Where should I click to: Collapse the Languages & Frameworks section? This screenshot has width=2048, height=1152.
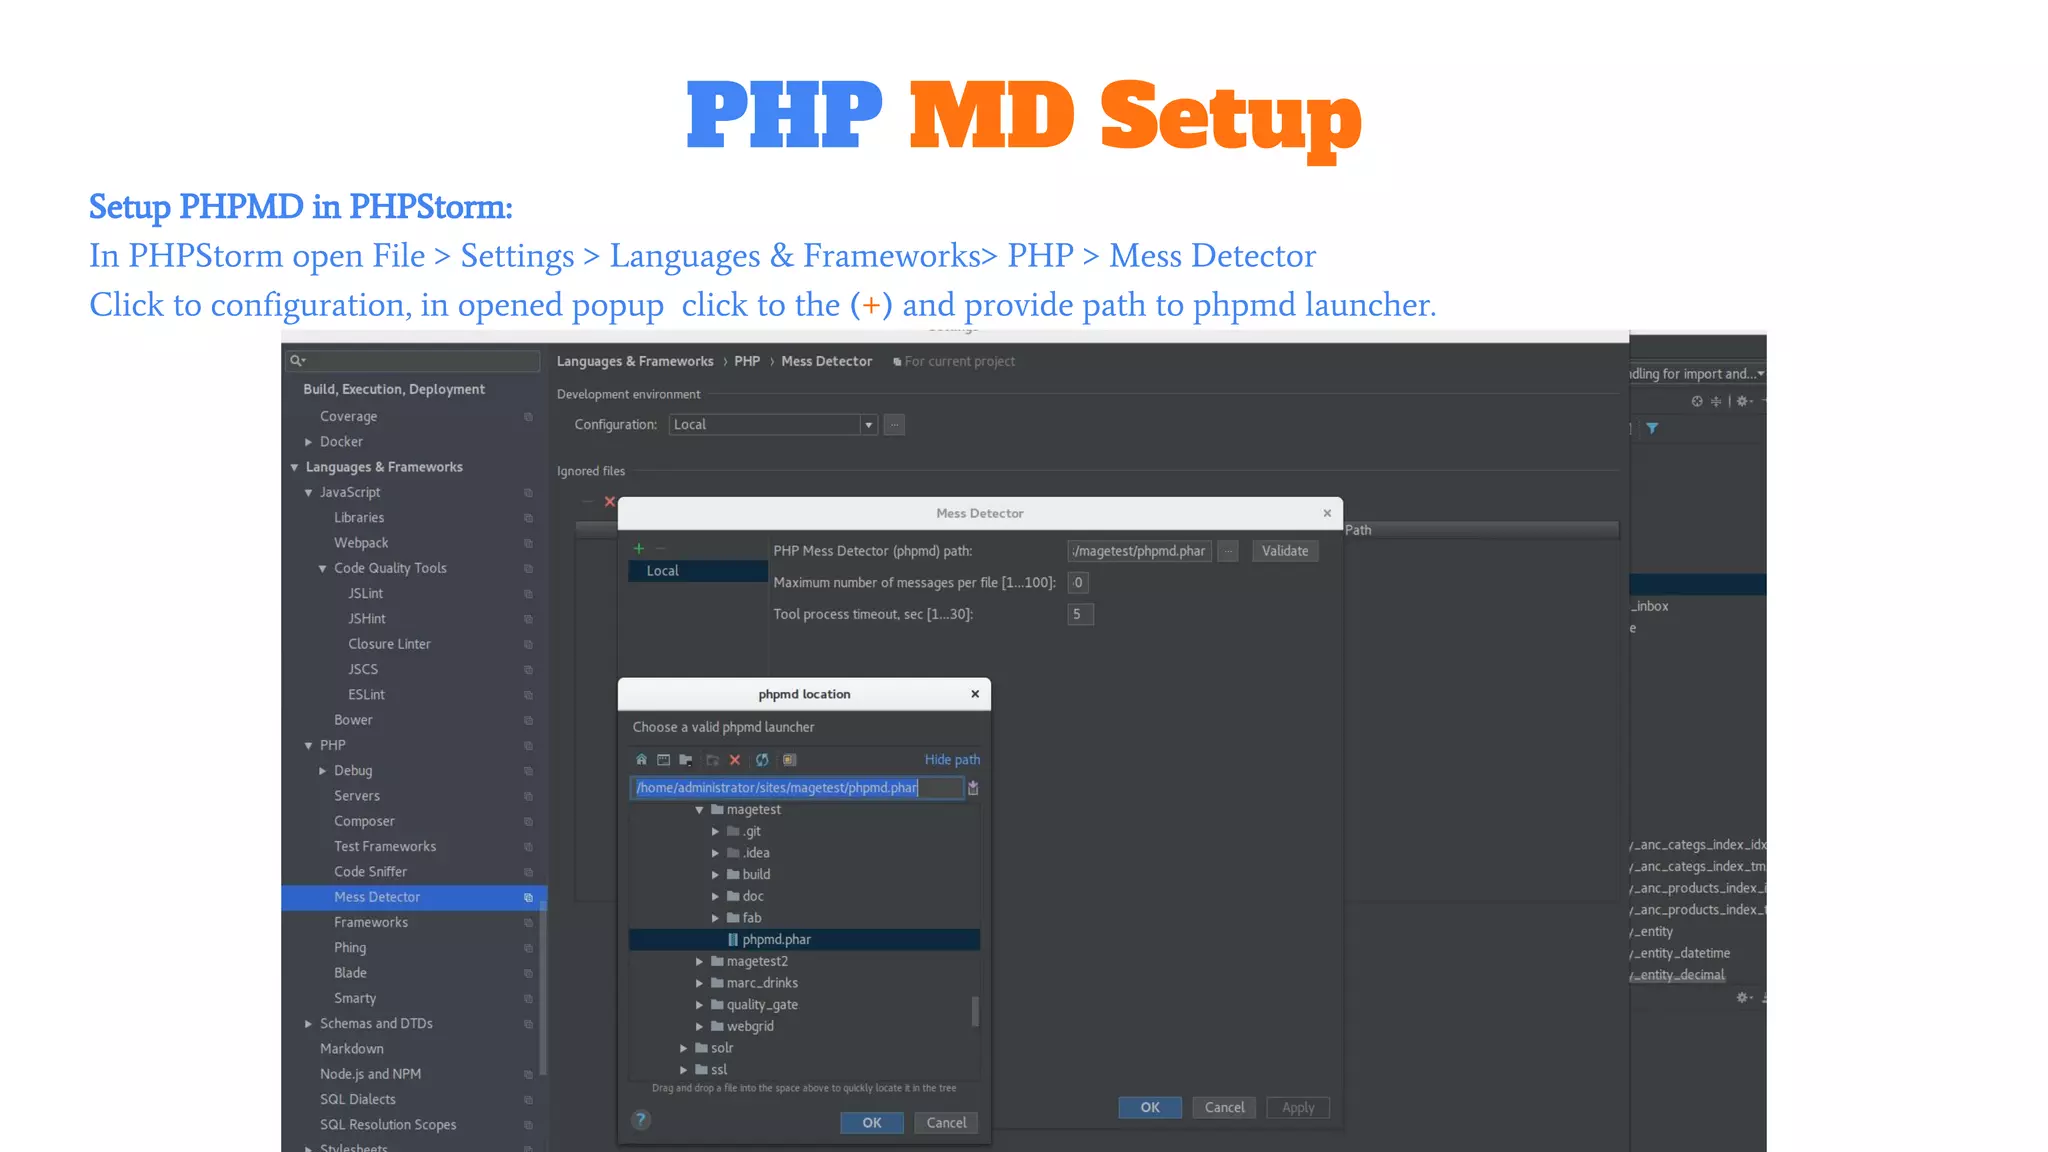(295, 467)
